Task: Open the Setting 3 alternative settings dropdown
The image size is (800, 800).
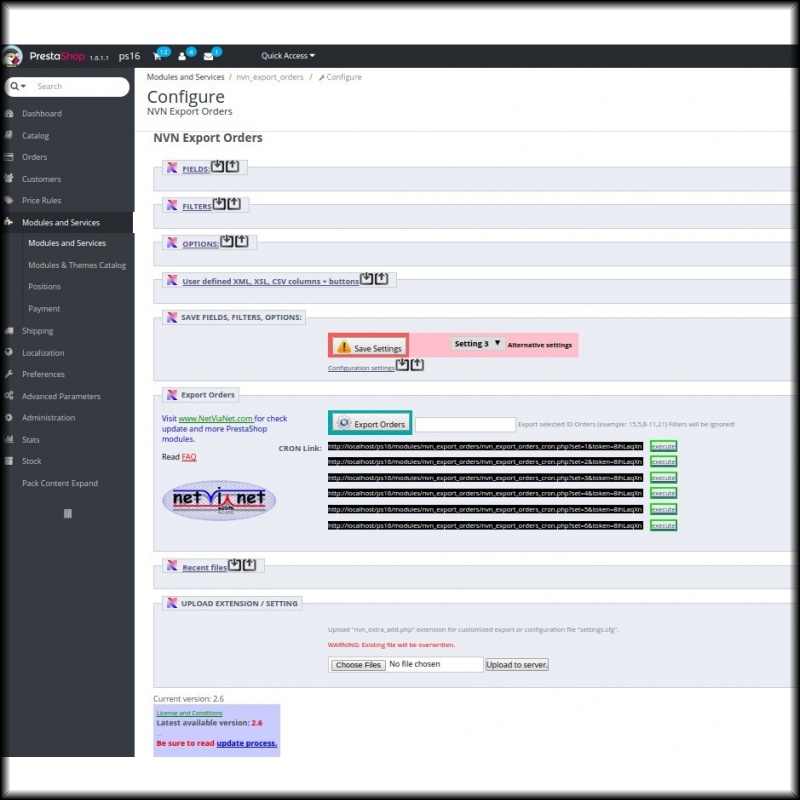Action: pyautogui.click(x=478, y=344)
